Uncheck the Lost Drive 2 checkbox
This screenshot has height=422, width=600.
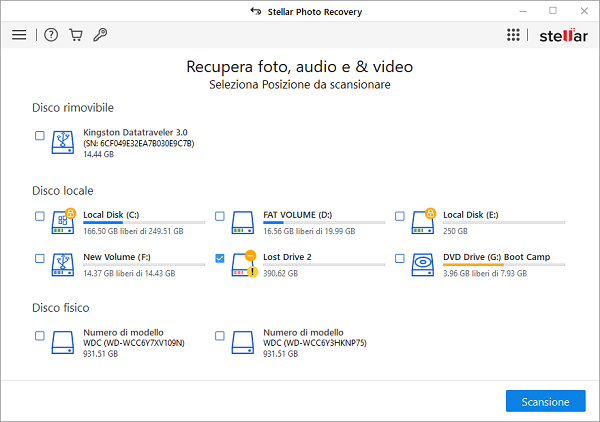220,258
